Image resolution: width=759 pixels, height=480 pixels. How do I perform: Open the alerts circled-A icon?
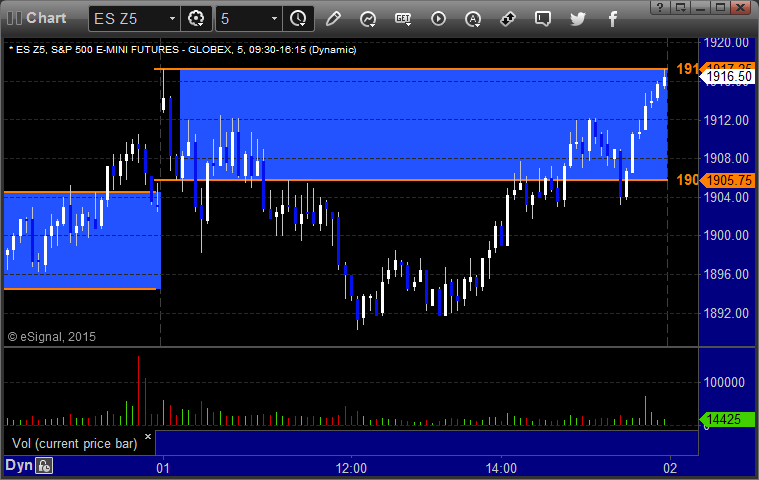point(473,19)
